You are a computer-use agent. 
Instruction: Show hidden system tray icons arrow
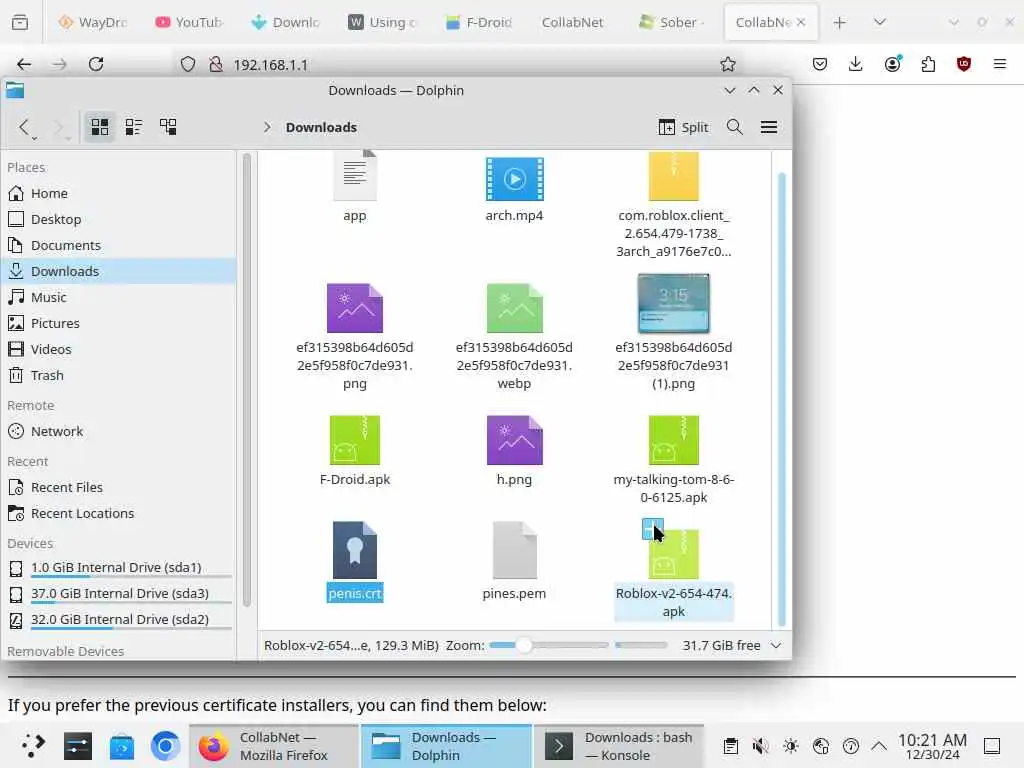click(879, 746)
